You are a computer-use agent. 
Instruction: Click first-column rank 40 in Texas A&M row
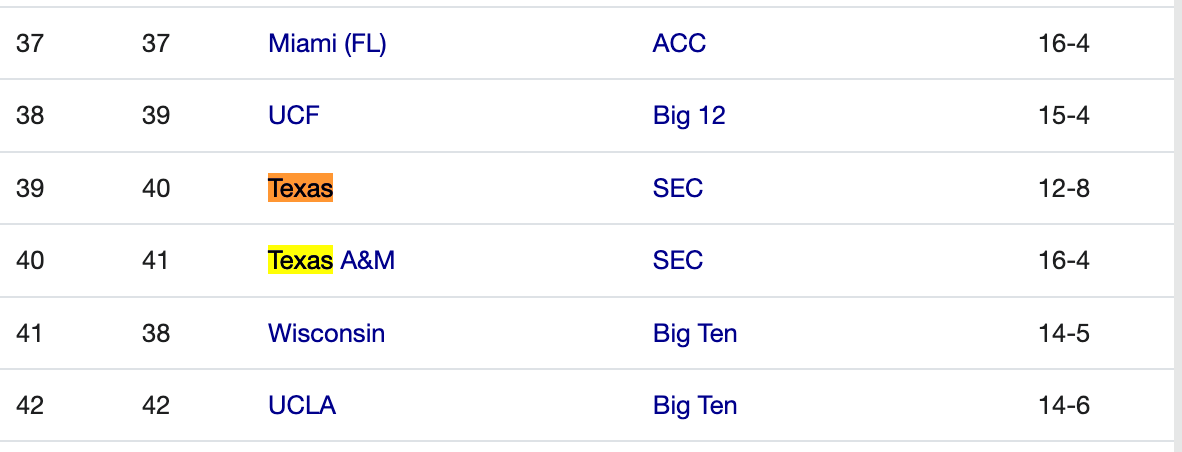[x=30, y=261]
